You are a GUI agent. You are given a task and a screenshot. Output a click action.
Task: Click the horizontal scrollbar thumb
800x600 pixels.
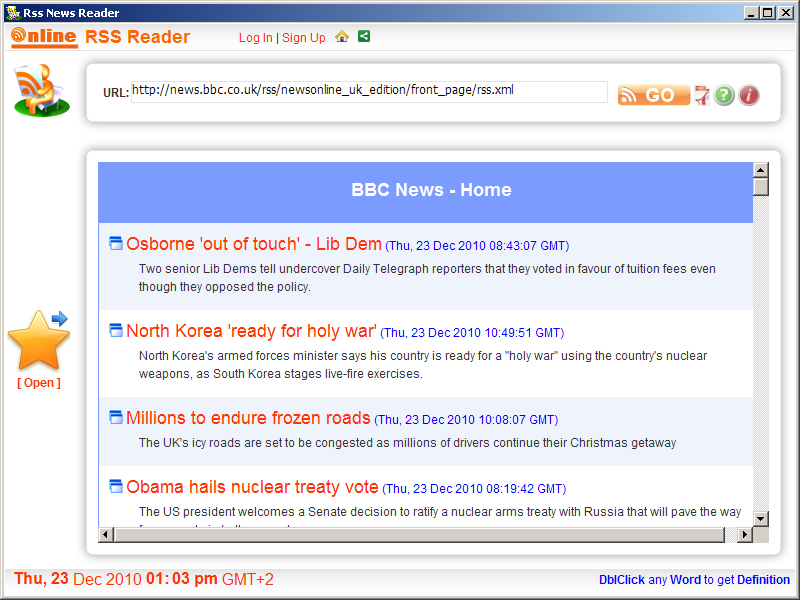coord(419,535)
